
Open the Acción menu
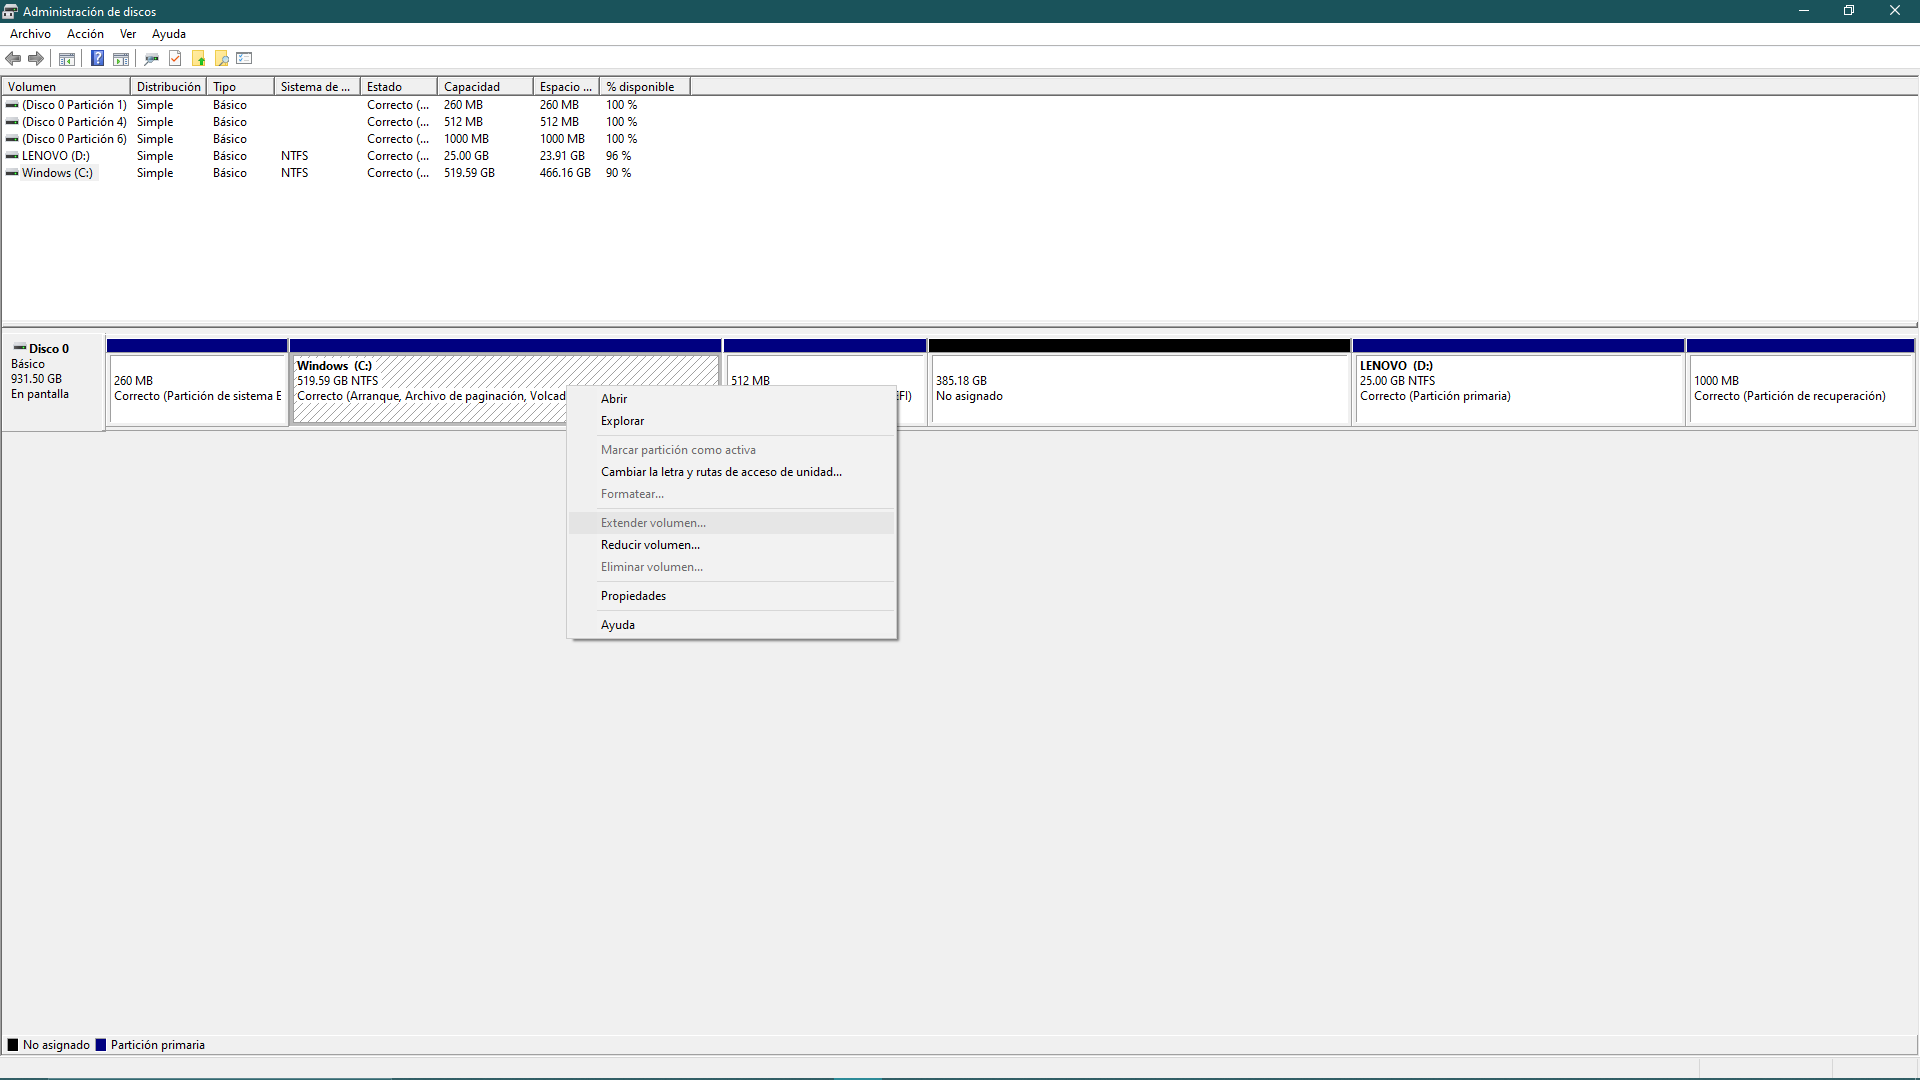pyautogui.click(x=85, y=34)
